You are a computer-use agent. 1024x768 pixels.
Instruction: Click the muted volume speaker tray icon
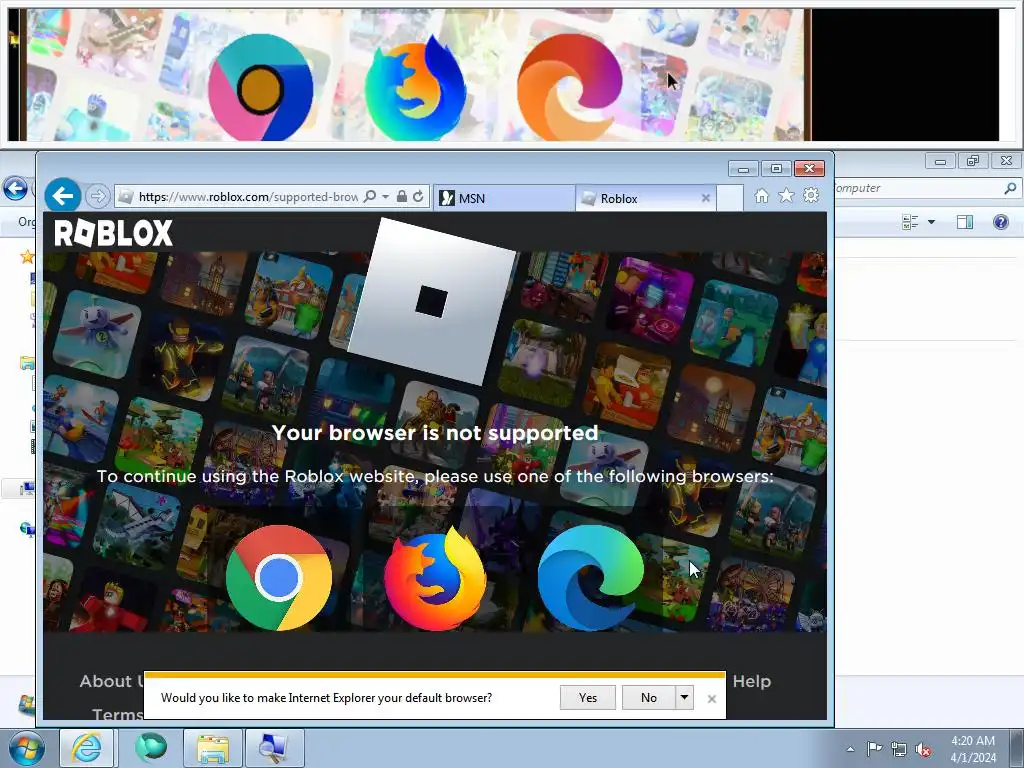[x=923, y=749]
